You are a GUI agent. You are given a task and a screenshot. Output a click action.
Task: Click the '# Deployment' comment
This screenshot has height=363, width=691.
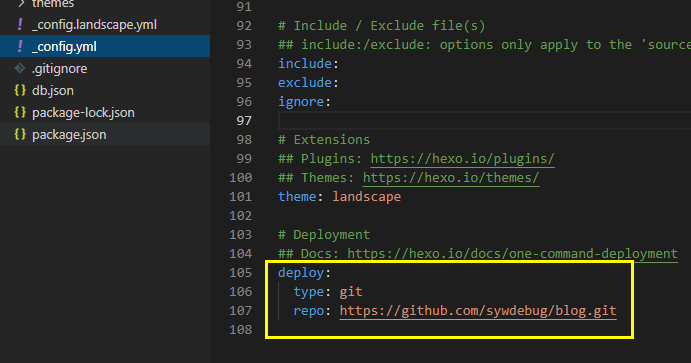point(324,235)
